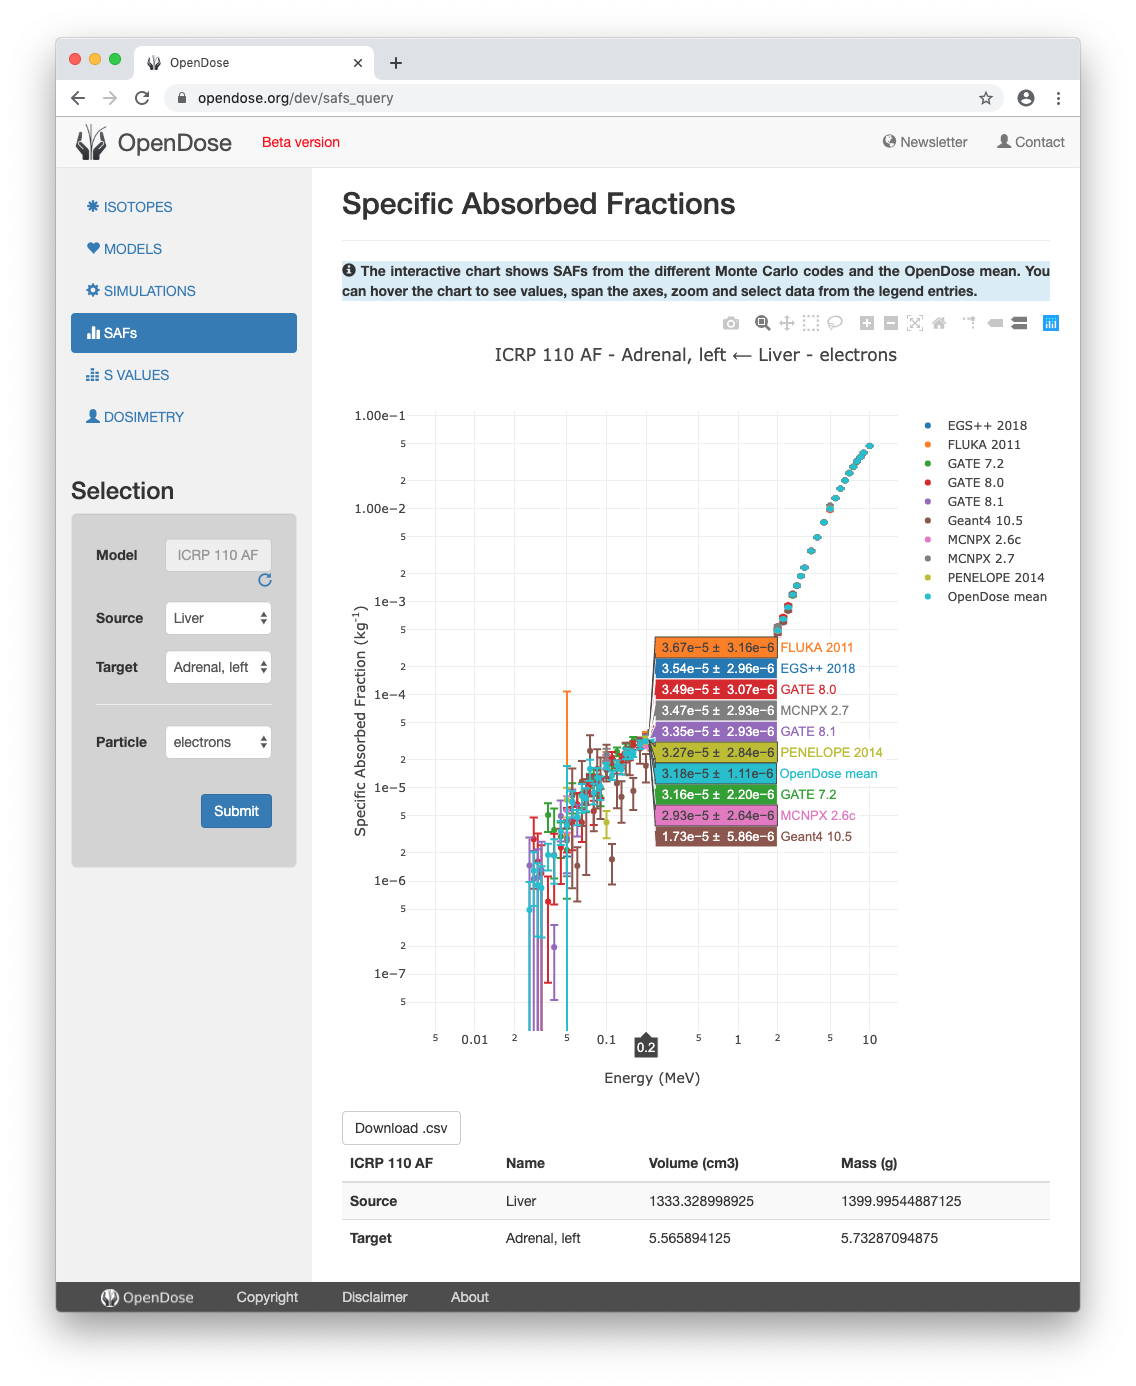This screenshot has height=1386, width=1136.
Task: Open the Source dropdown showing Liver
Action: 218,618
